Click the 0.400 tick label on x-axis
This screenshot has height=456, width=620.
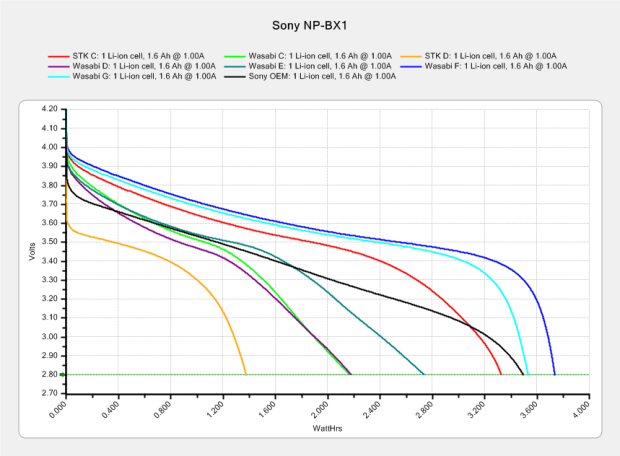(x=110, y=409)
